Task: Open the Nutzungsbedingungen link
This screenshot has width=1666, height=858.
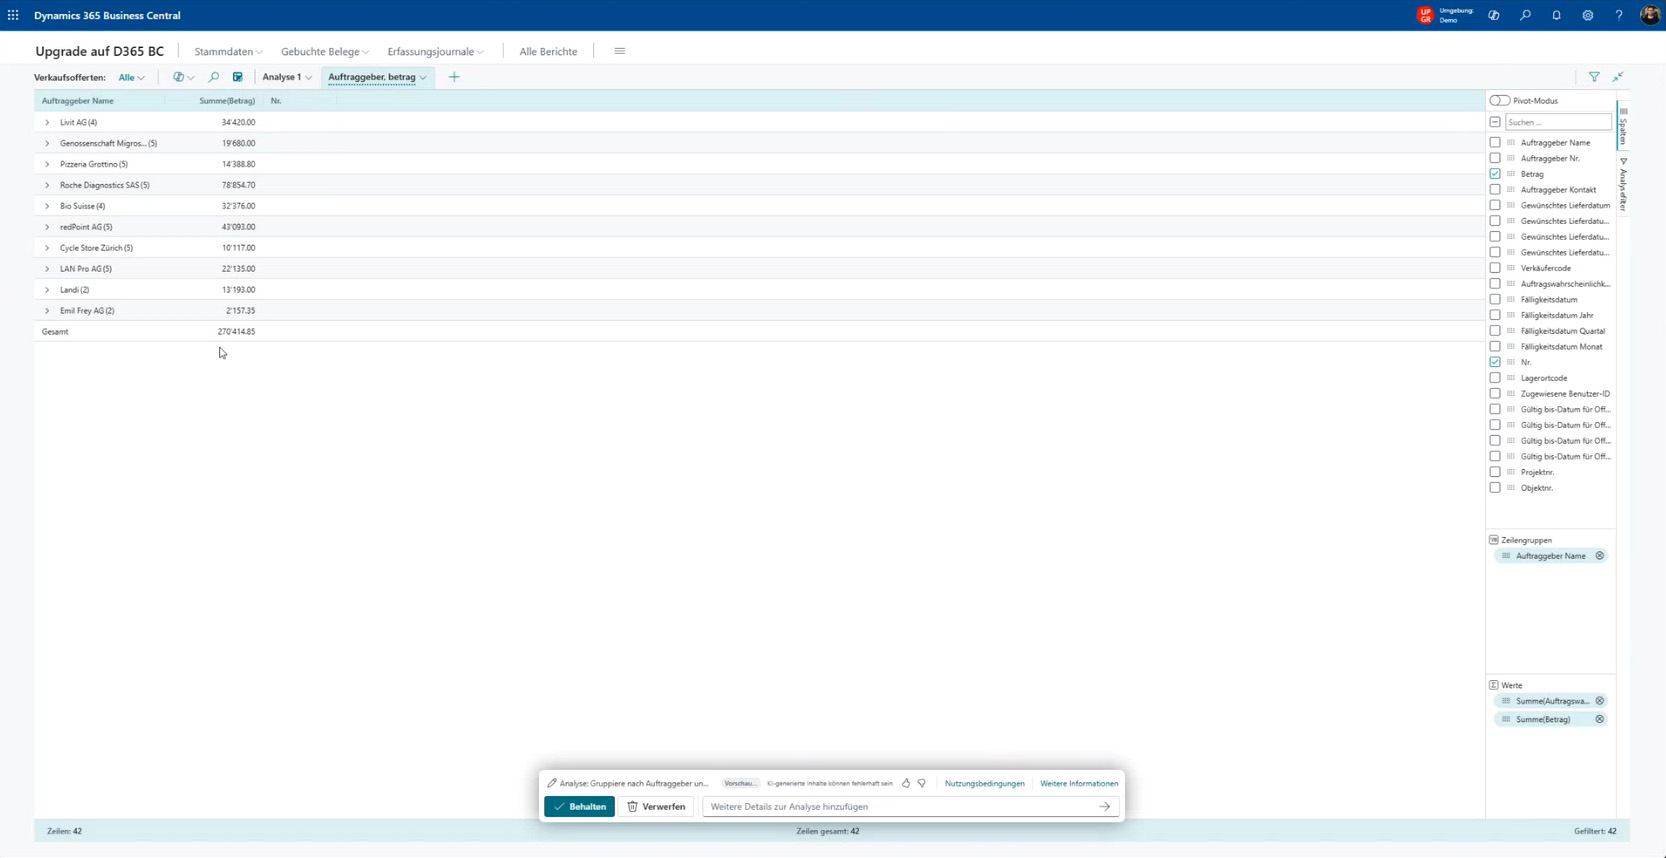Action: 984,784
